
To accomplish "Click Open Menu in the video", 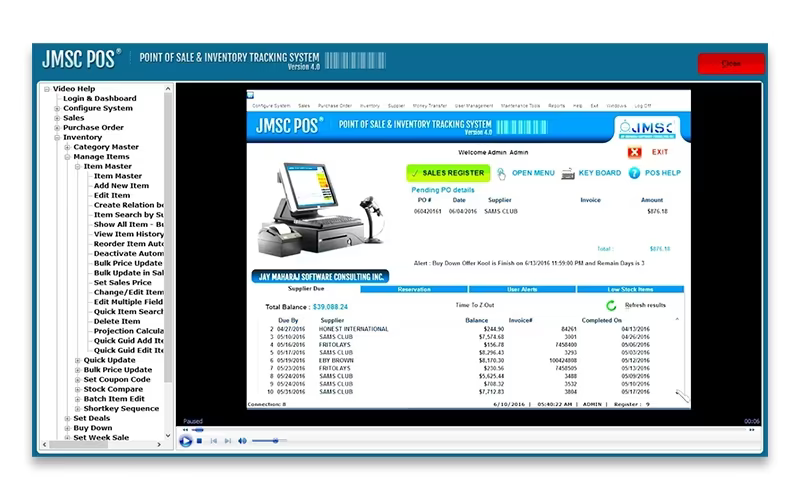I will click(533, 173).
